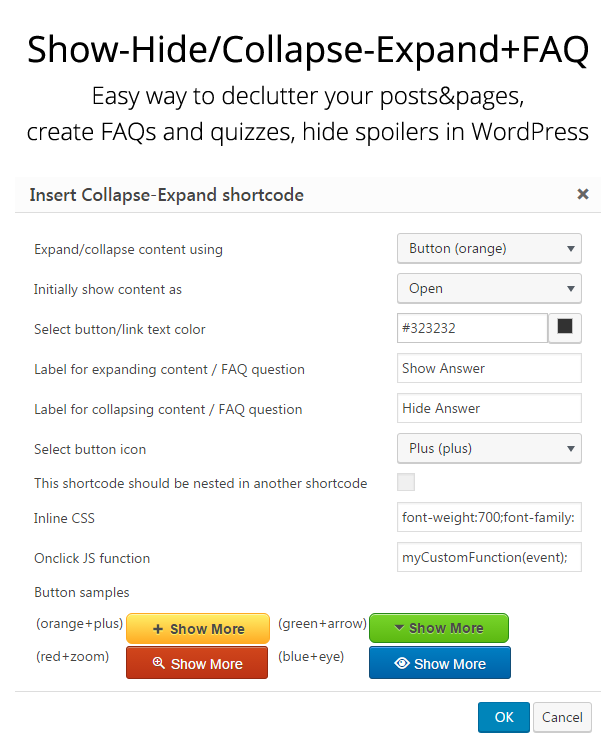616x756 pixels.
Task: Close the Insert Collapse-Expand shortcode dialog
Action: coord(583,194)
